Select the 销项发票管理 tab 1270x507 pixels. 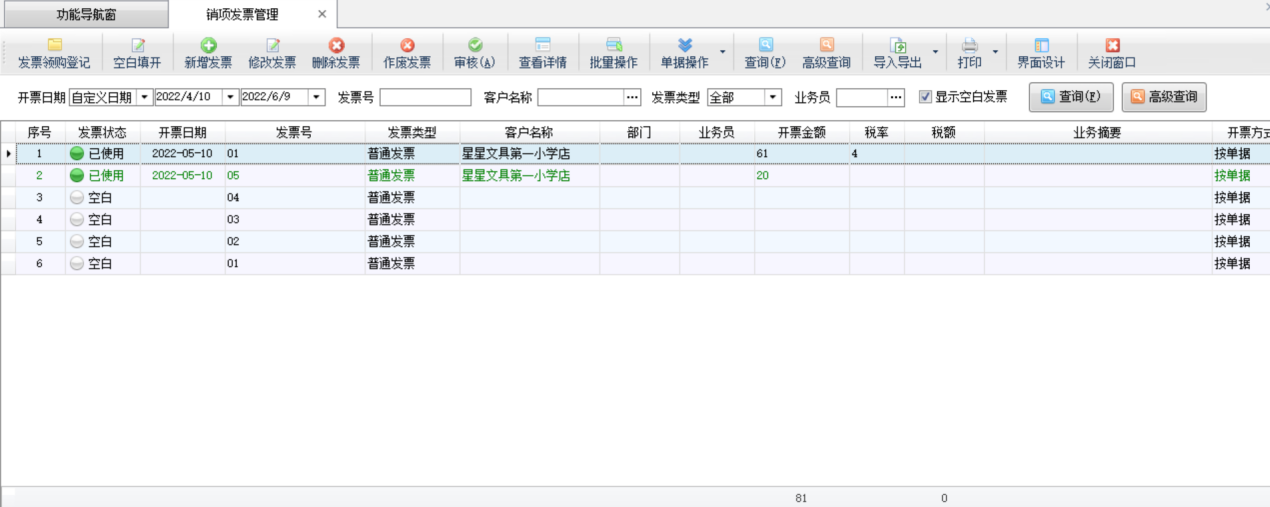pyautogui.click(x=243, y=15)
